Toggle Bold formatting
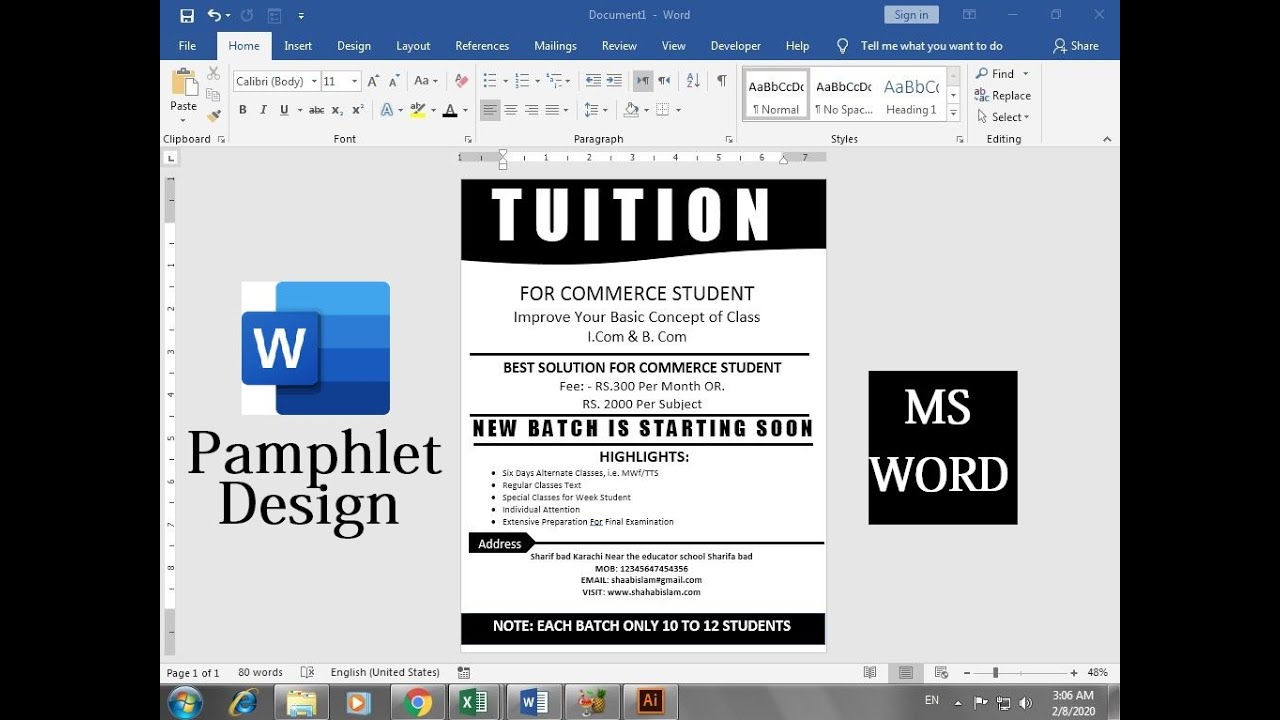 coord(242,110)
